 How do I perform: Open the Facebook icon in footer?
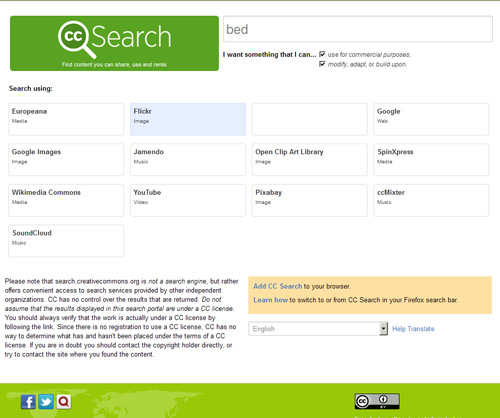[28, 402]
